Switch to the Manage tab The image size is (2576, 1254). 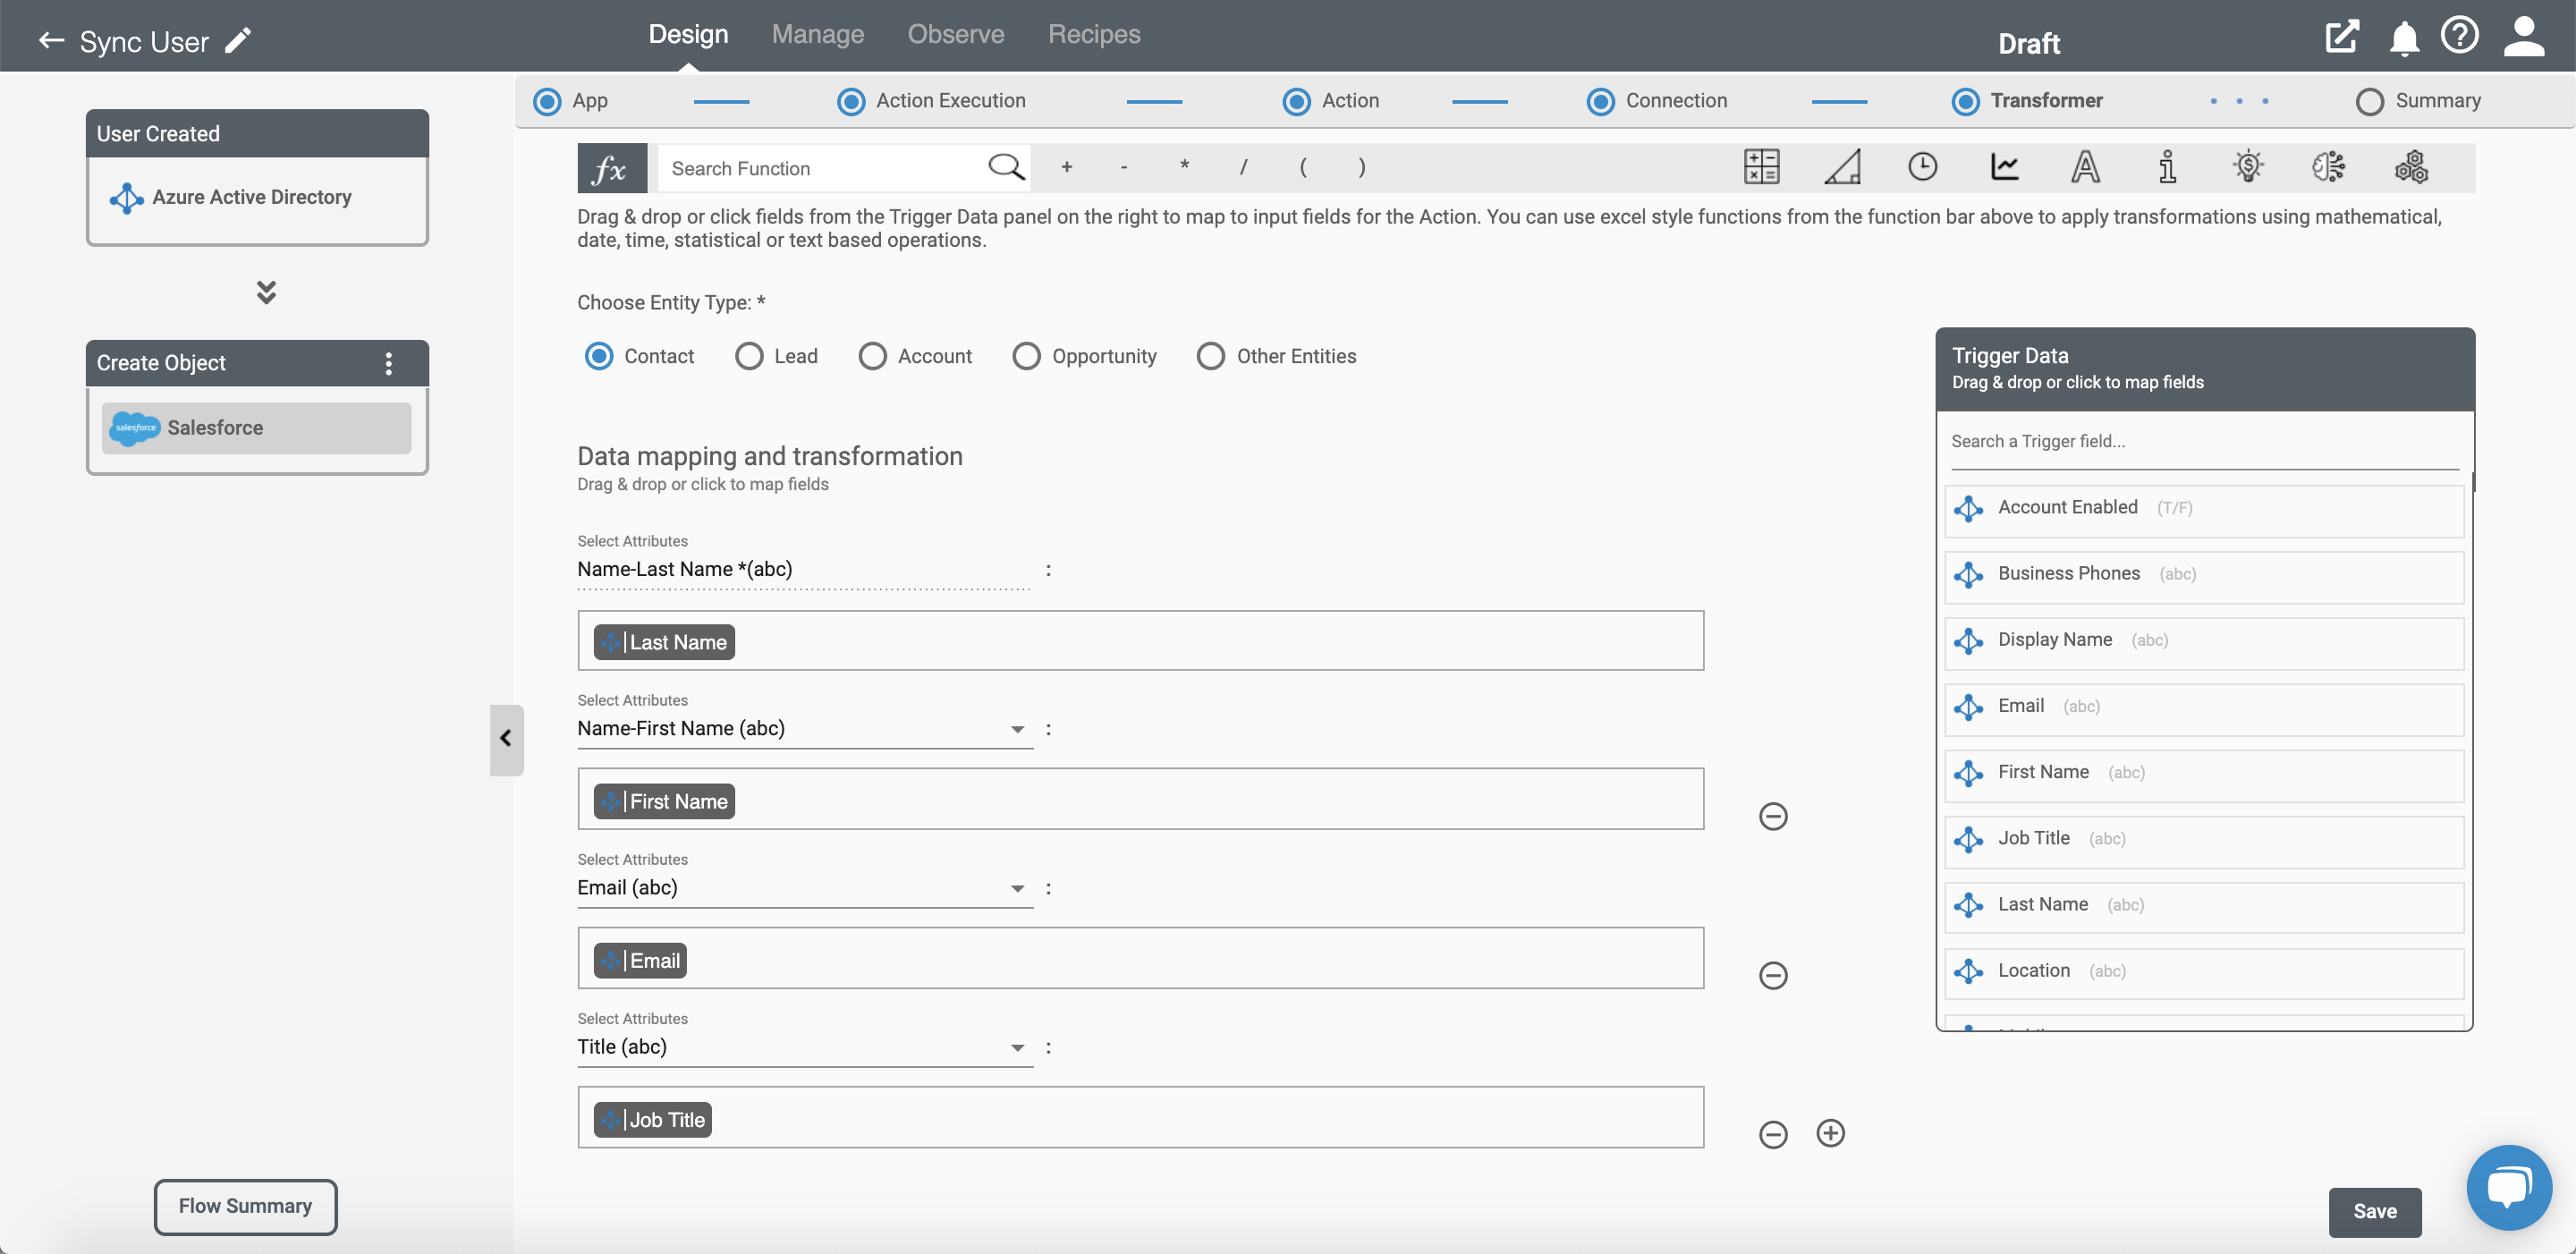coord(817,34)
